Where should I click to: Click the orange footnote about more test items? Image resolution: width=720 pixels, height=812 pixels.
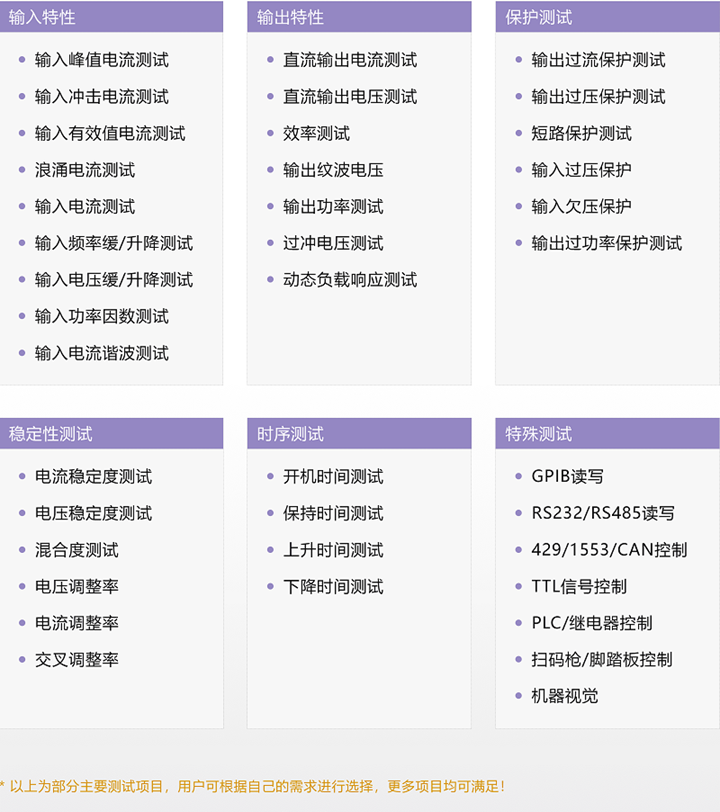[x=256, y=787]
